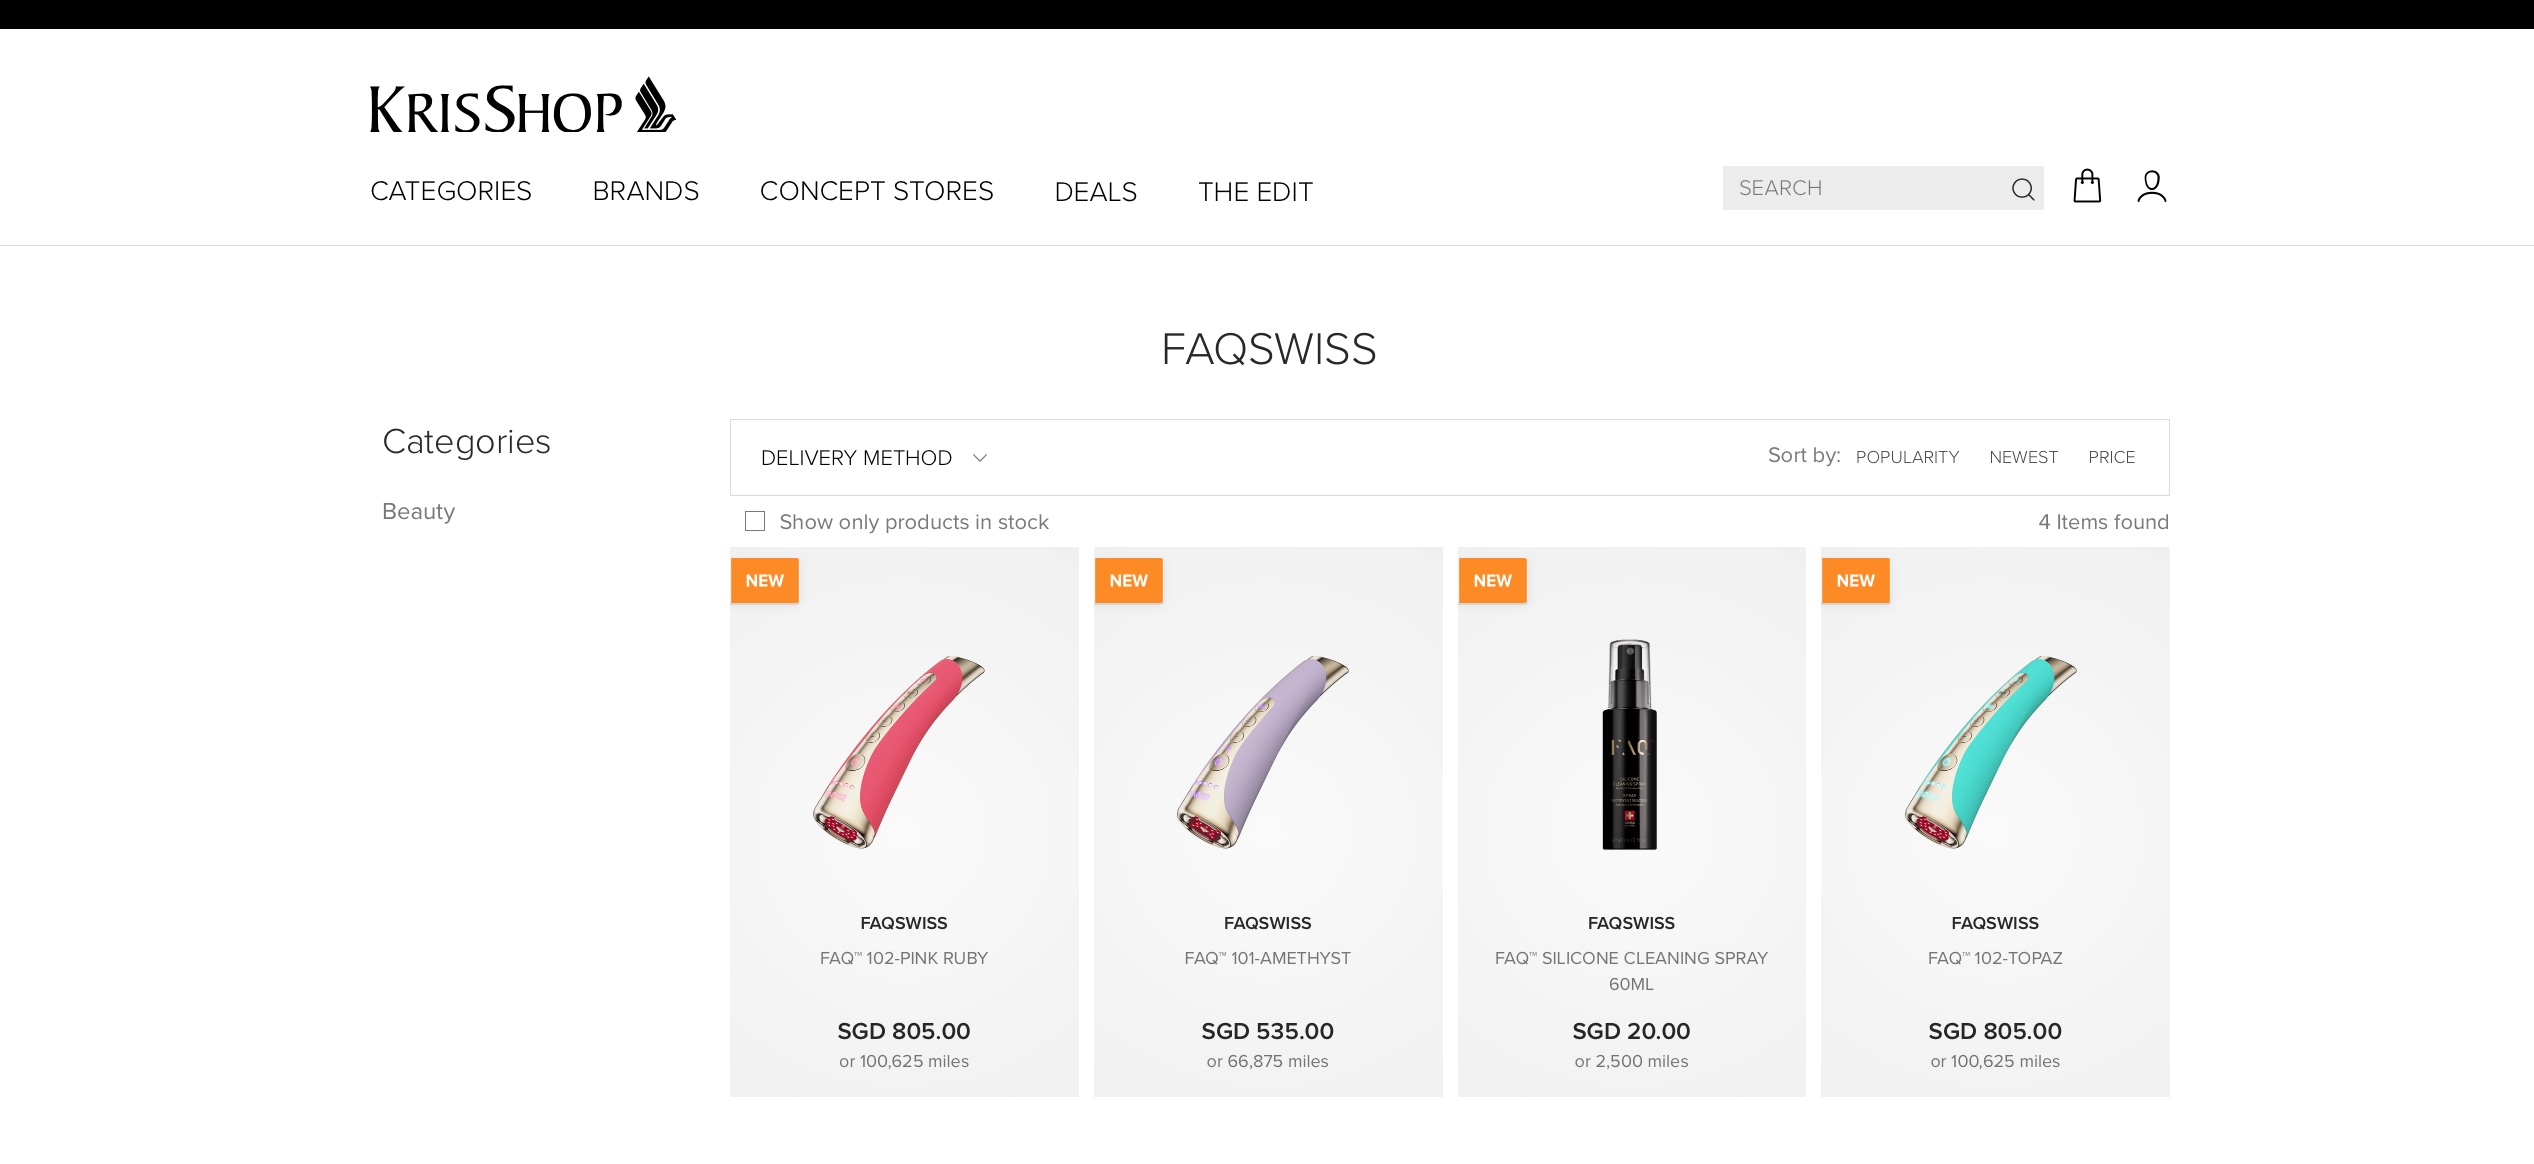Open the Categories navigation menu
Screen dimensions: 2534x1164
[x=451, y=191]
